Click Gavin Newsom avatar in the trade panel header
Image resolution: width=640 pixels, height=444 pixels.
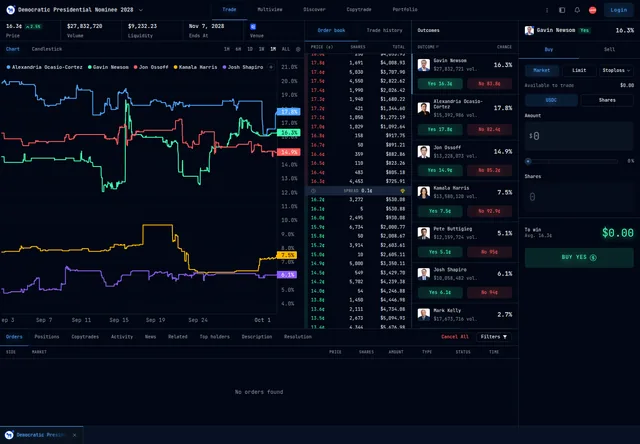point(529,31)
